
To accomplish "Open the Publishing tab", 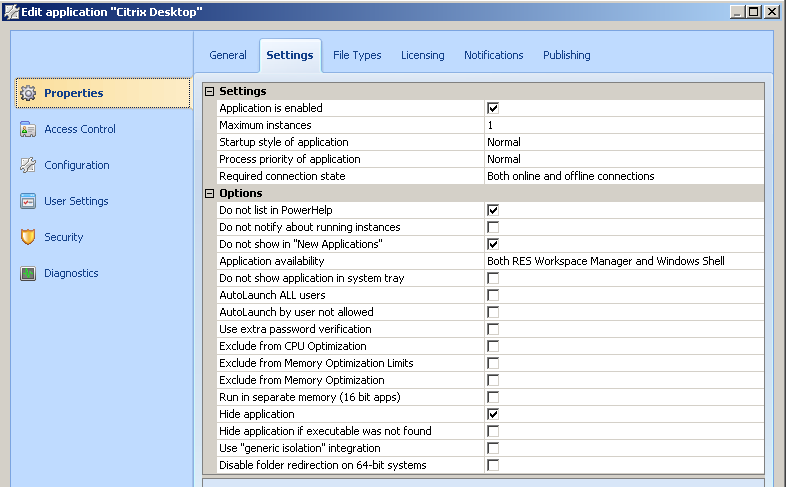I will (x=566, y=55).
